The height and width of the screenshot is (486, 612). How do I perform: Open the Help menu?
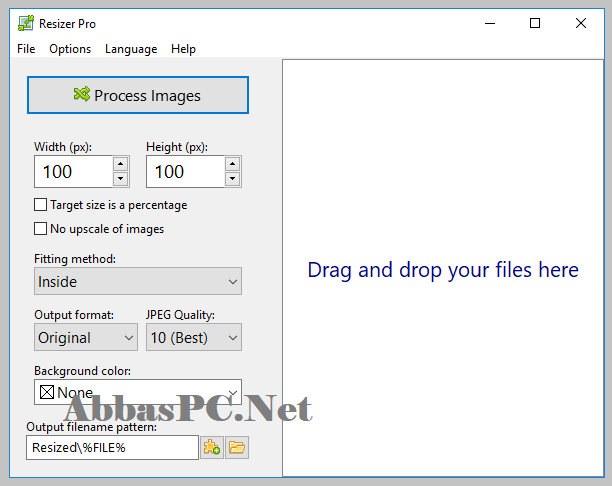point(183,49)
